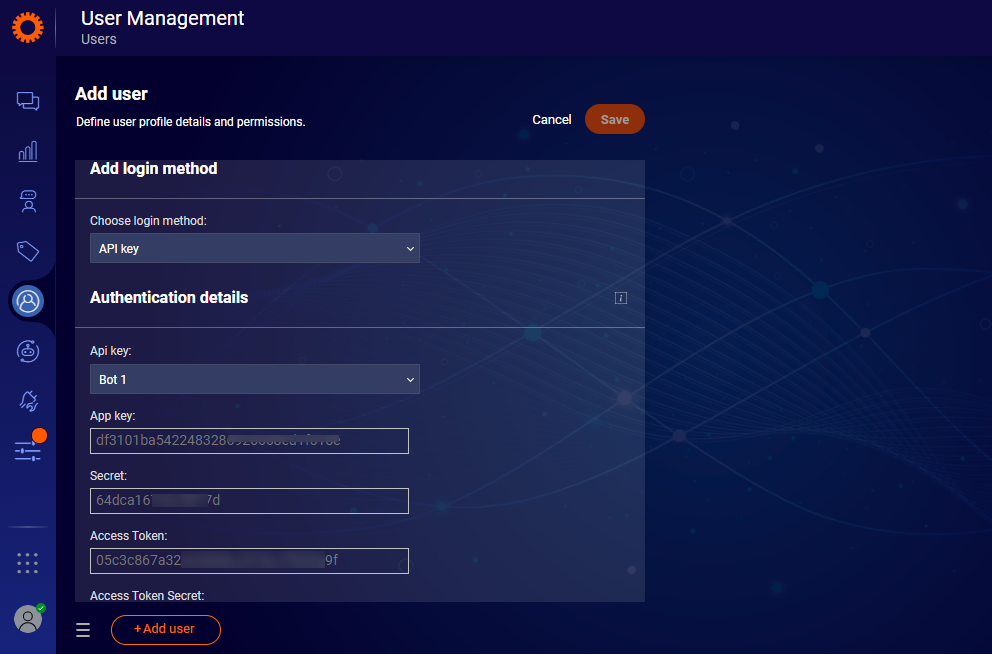The image size is (992, 654).
Task: Select the user management profile icon
Action: 28,300
